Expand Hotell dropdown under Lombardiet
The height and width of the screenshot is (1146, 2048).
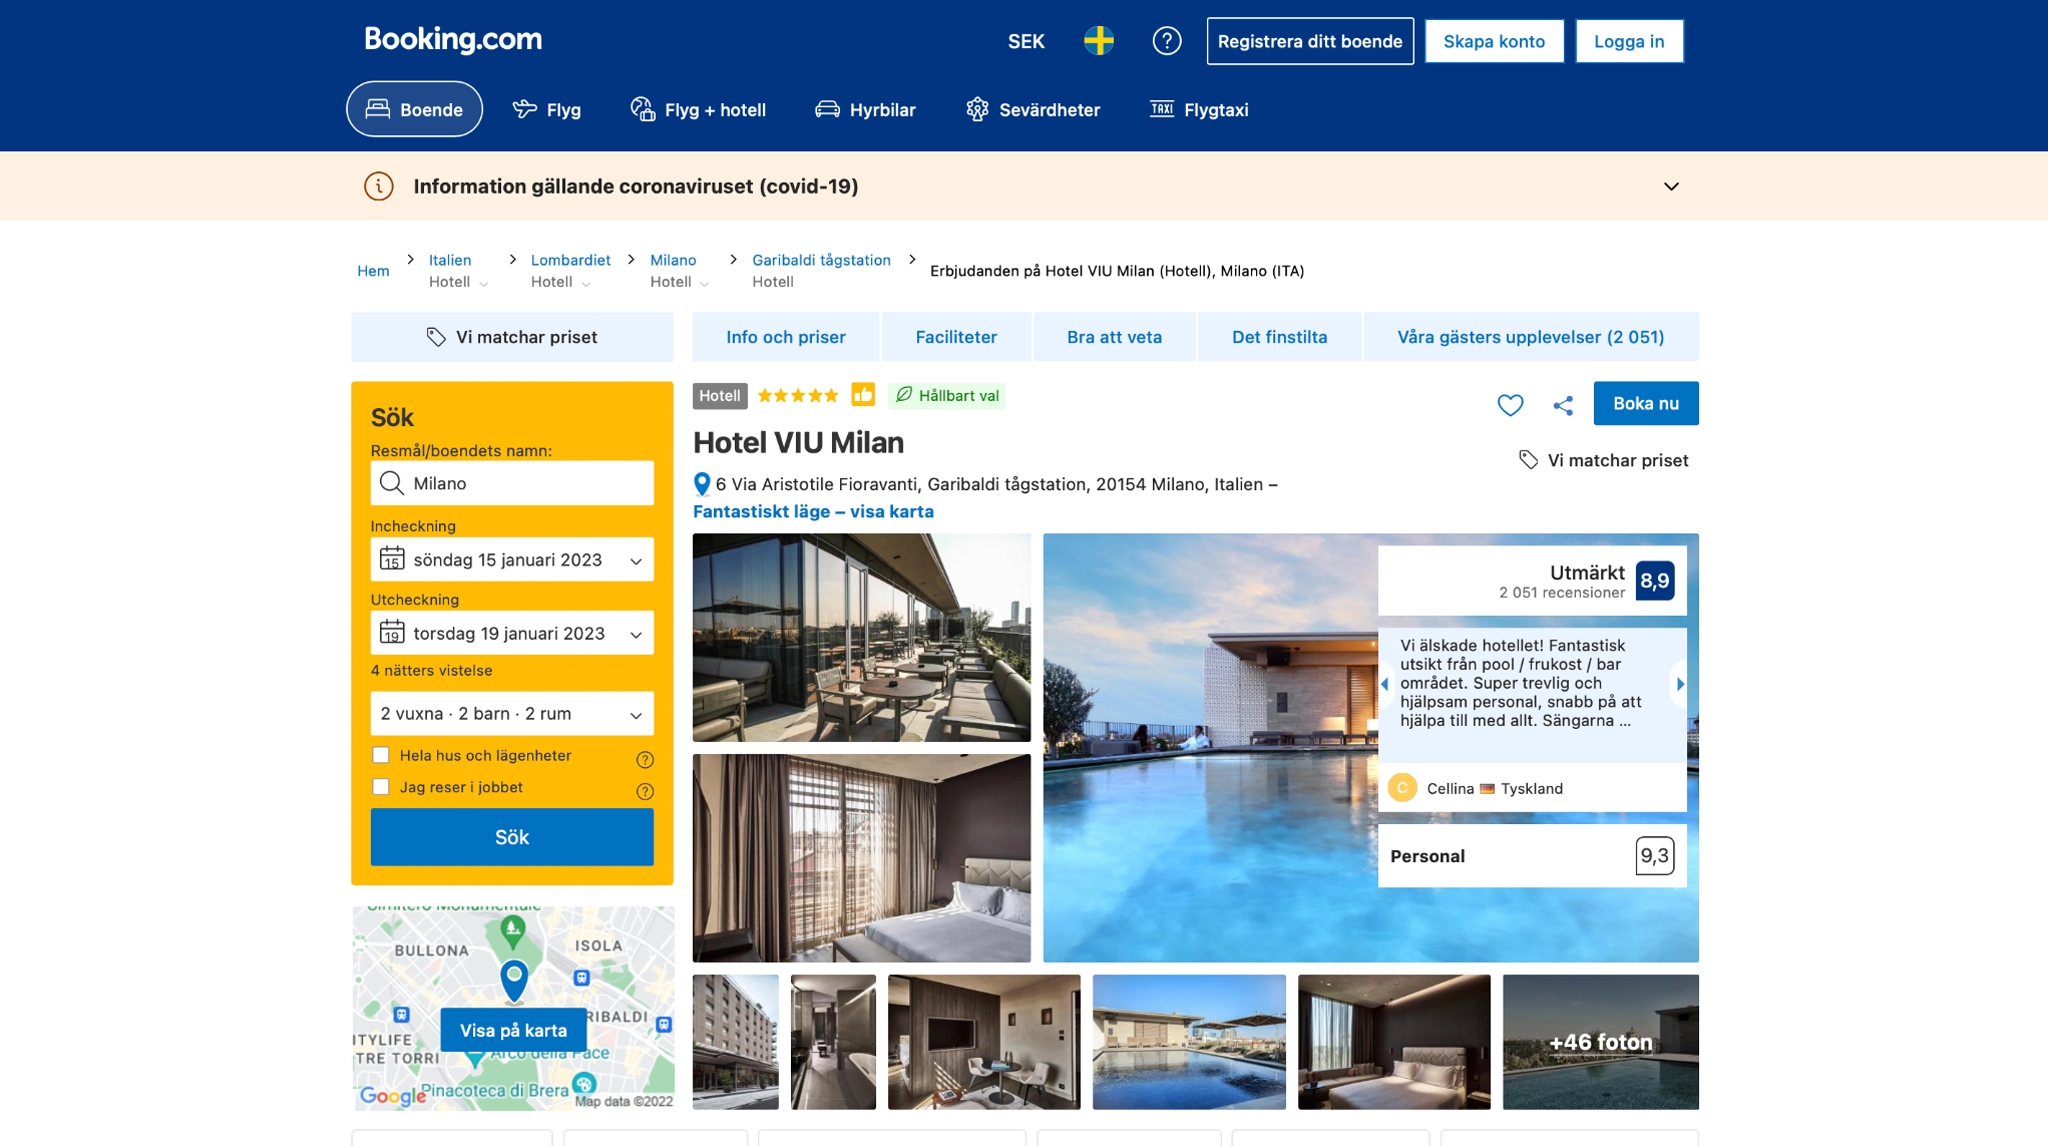coord(561,282)
